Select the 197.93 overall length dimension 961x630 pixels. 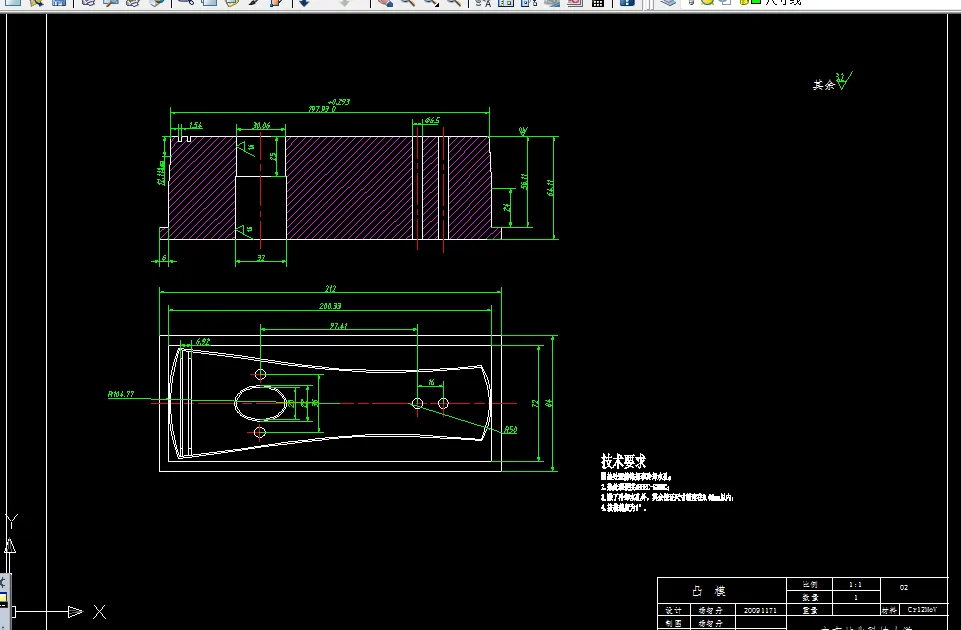(322, 108)
